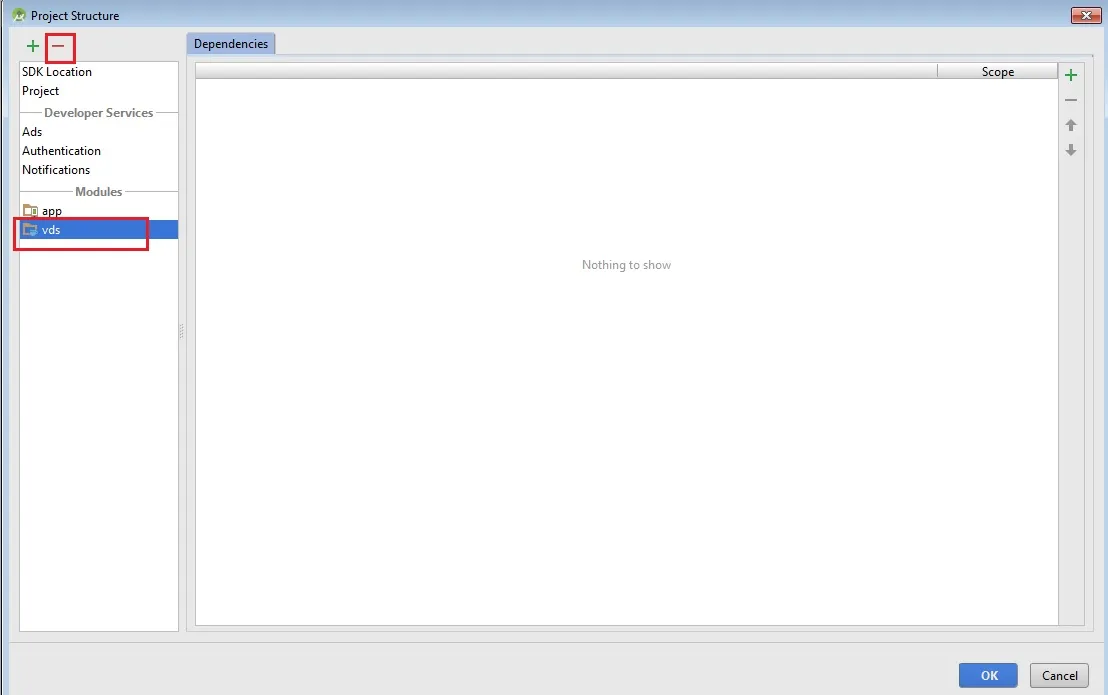The width and height of the screenshot is (1108, 695).
Task: Dismiss the dialog with the Cancel button
Action: tap(1059, 675)
